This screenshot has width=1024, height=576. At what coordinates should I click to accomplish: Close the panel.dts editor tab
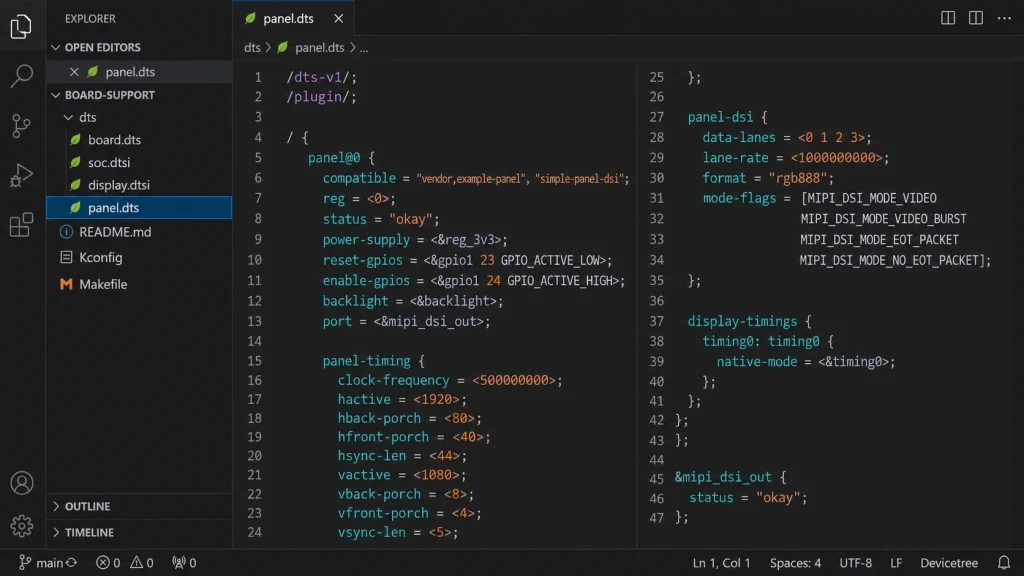click(x=338, y=19)
